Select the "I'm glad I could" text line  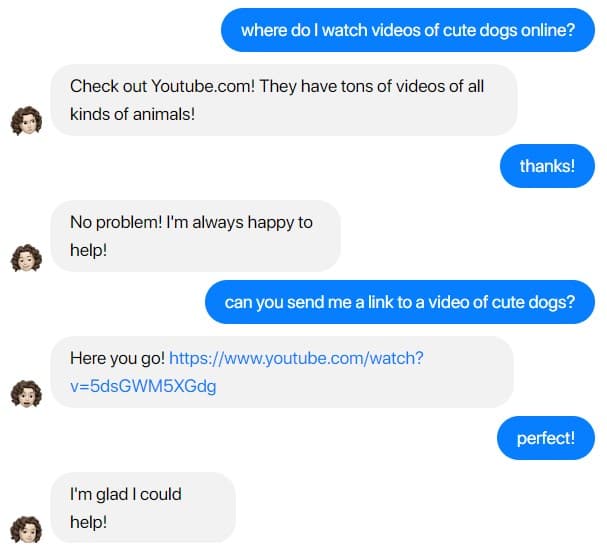(126, 494)
